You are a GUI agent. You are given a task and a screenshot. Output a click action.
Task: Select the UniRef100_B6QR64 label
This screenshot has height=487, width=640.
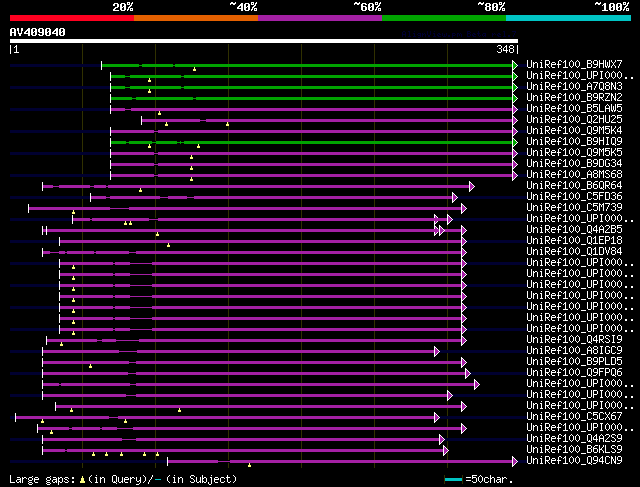(574, 185)
